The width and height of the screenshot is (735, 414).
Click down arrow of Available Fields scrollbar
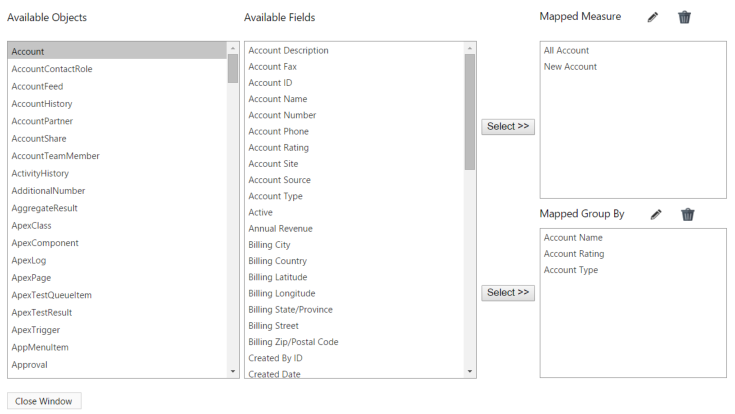[x=470, y=371]
